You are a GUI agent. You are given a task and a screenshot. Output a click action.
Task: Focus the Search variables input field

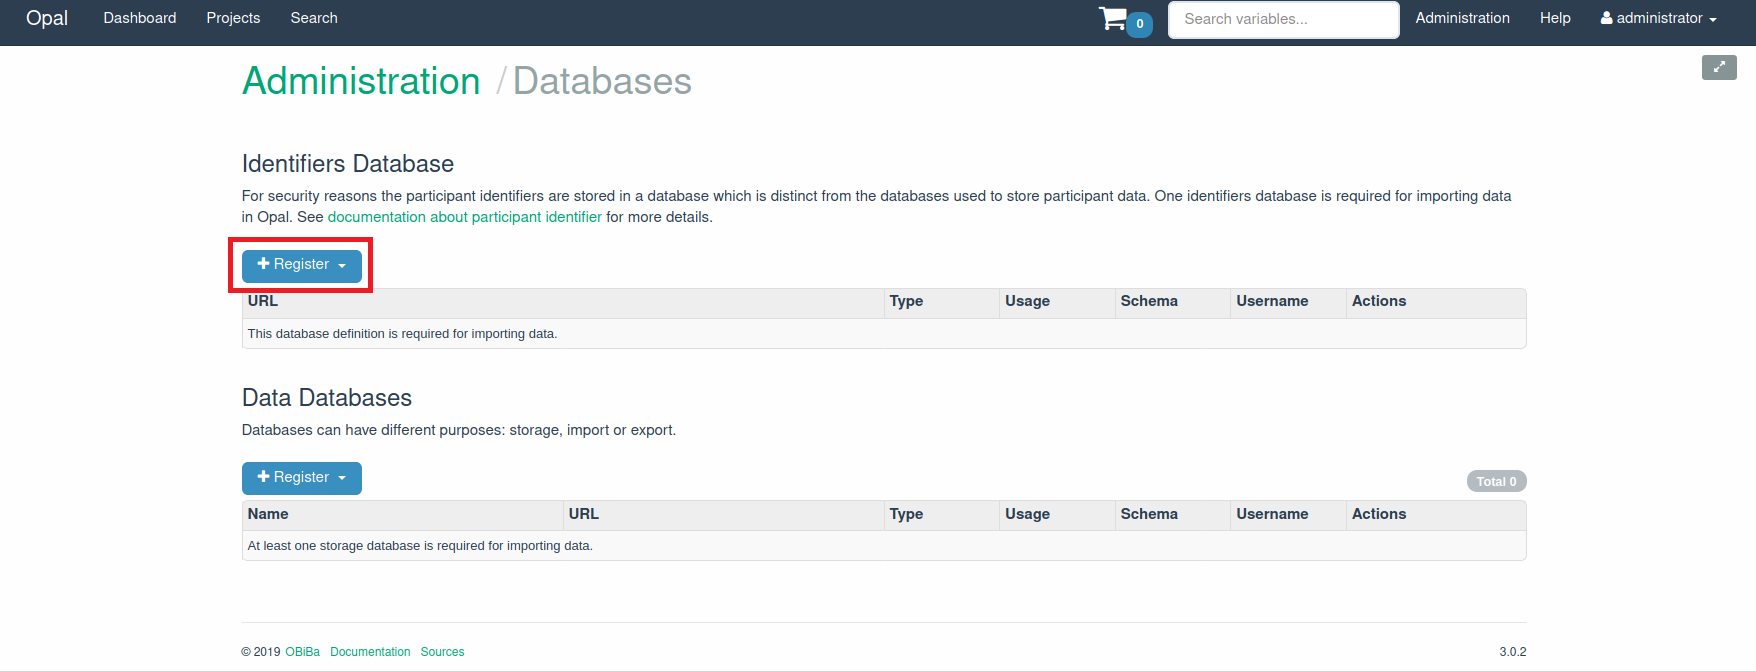coord(1284,19)
